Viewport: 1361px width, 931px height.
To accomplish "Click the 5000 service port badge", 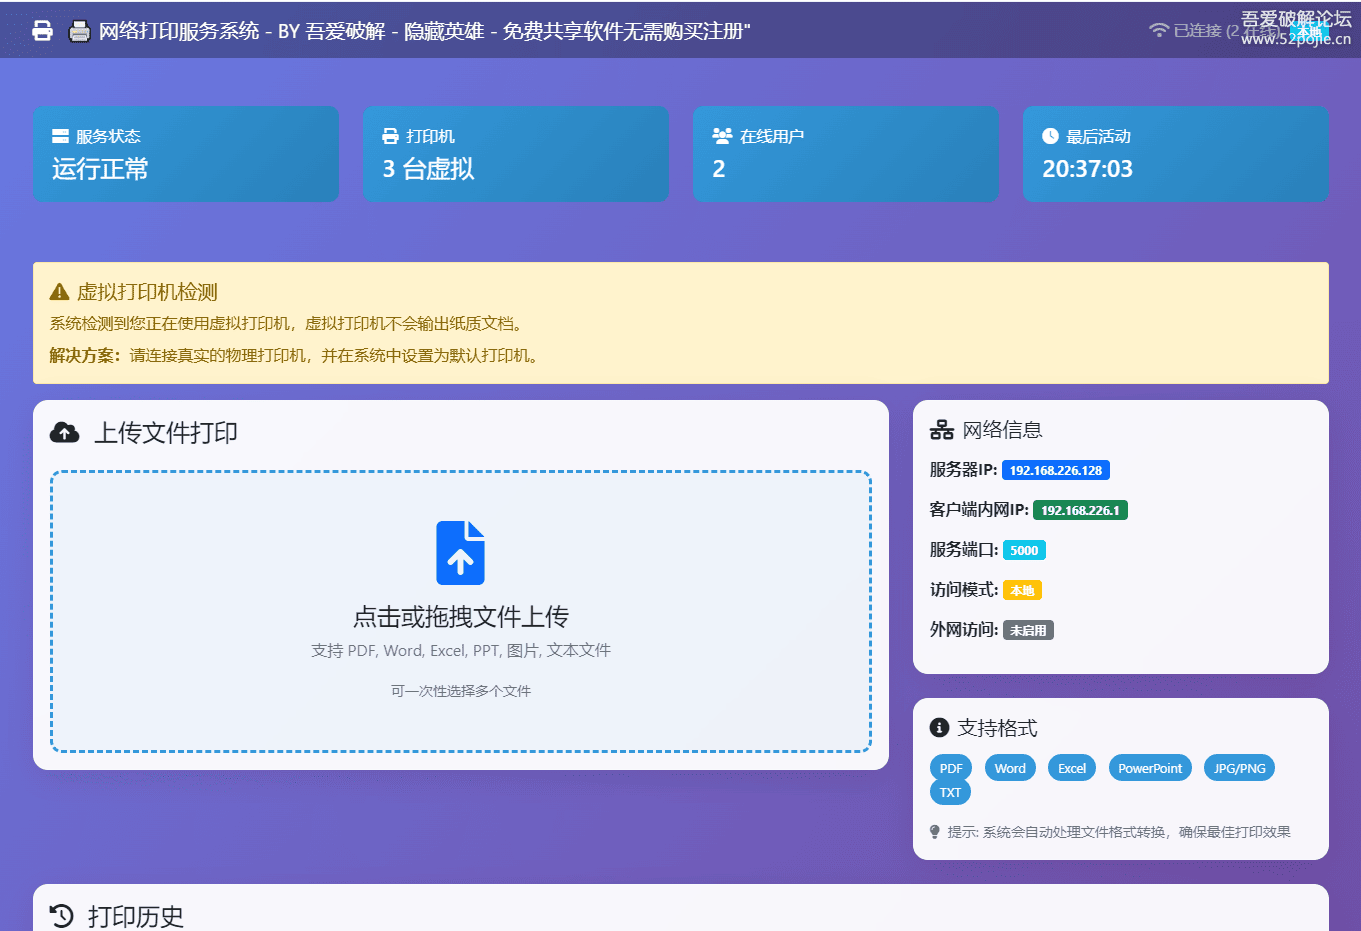I will (x=1024, y=550).
